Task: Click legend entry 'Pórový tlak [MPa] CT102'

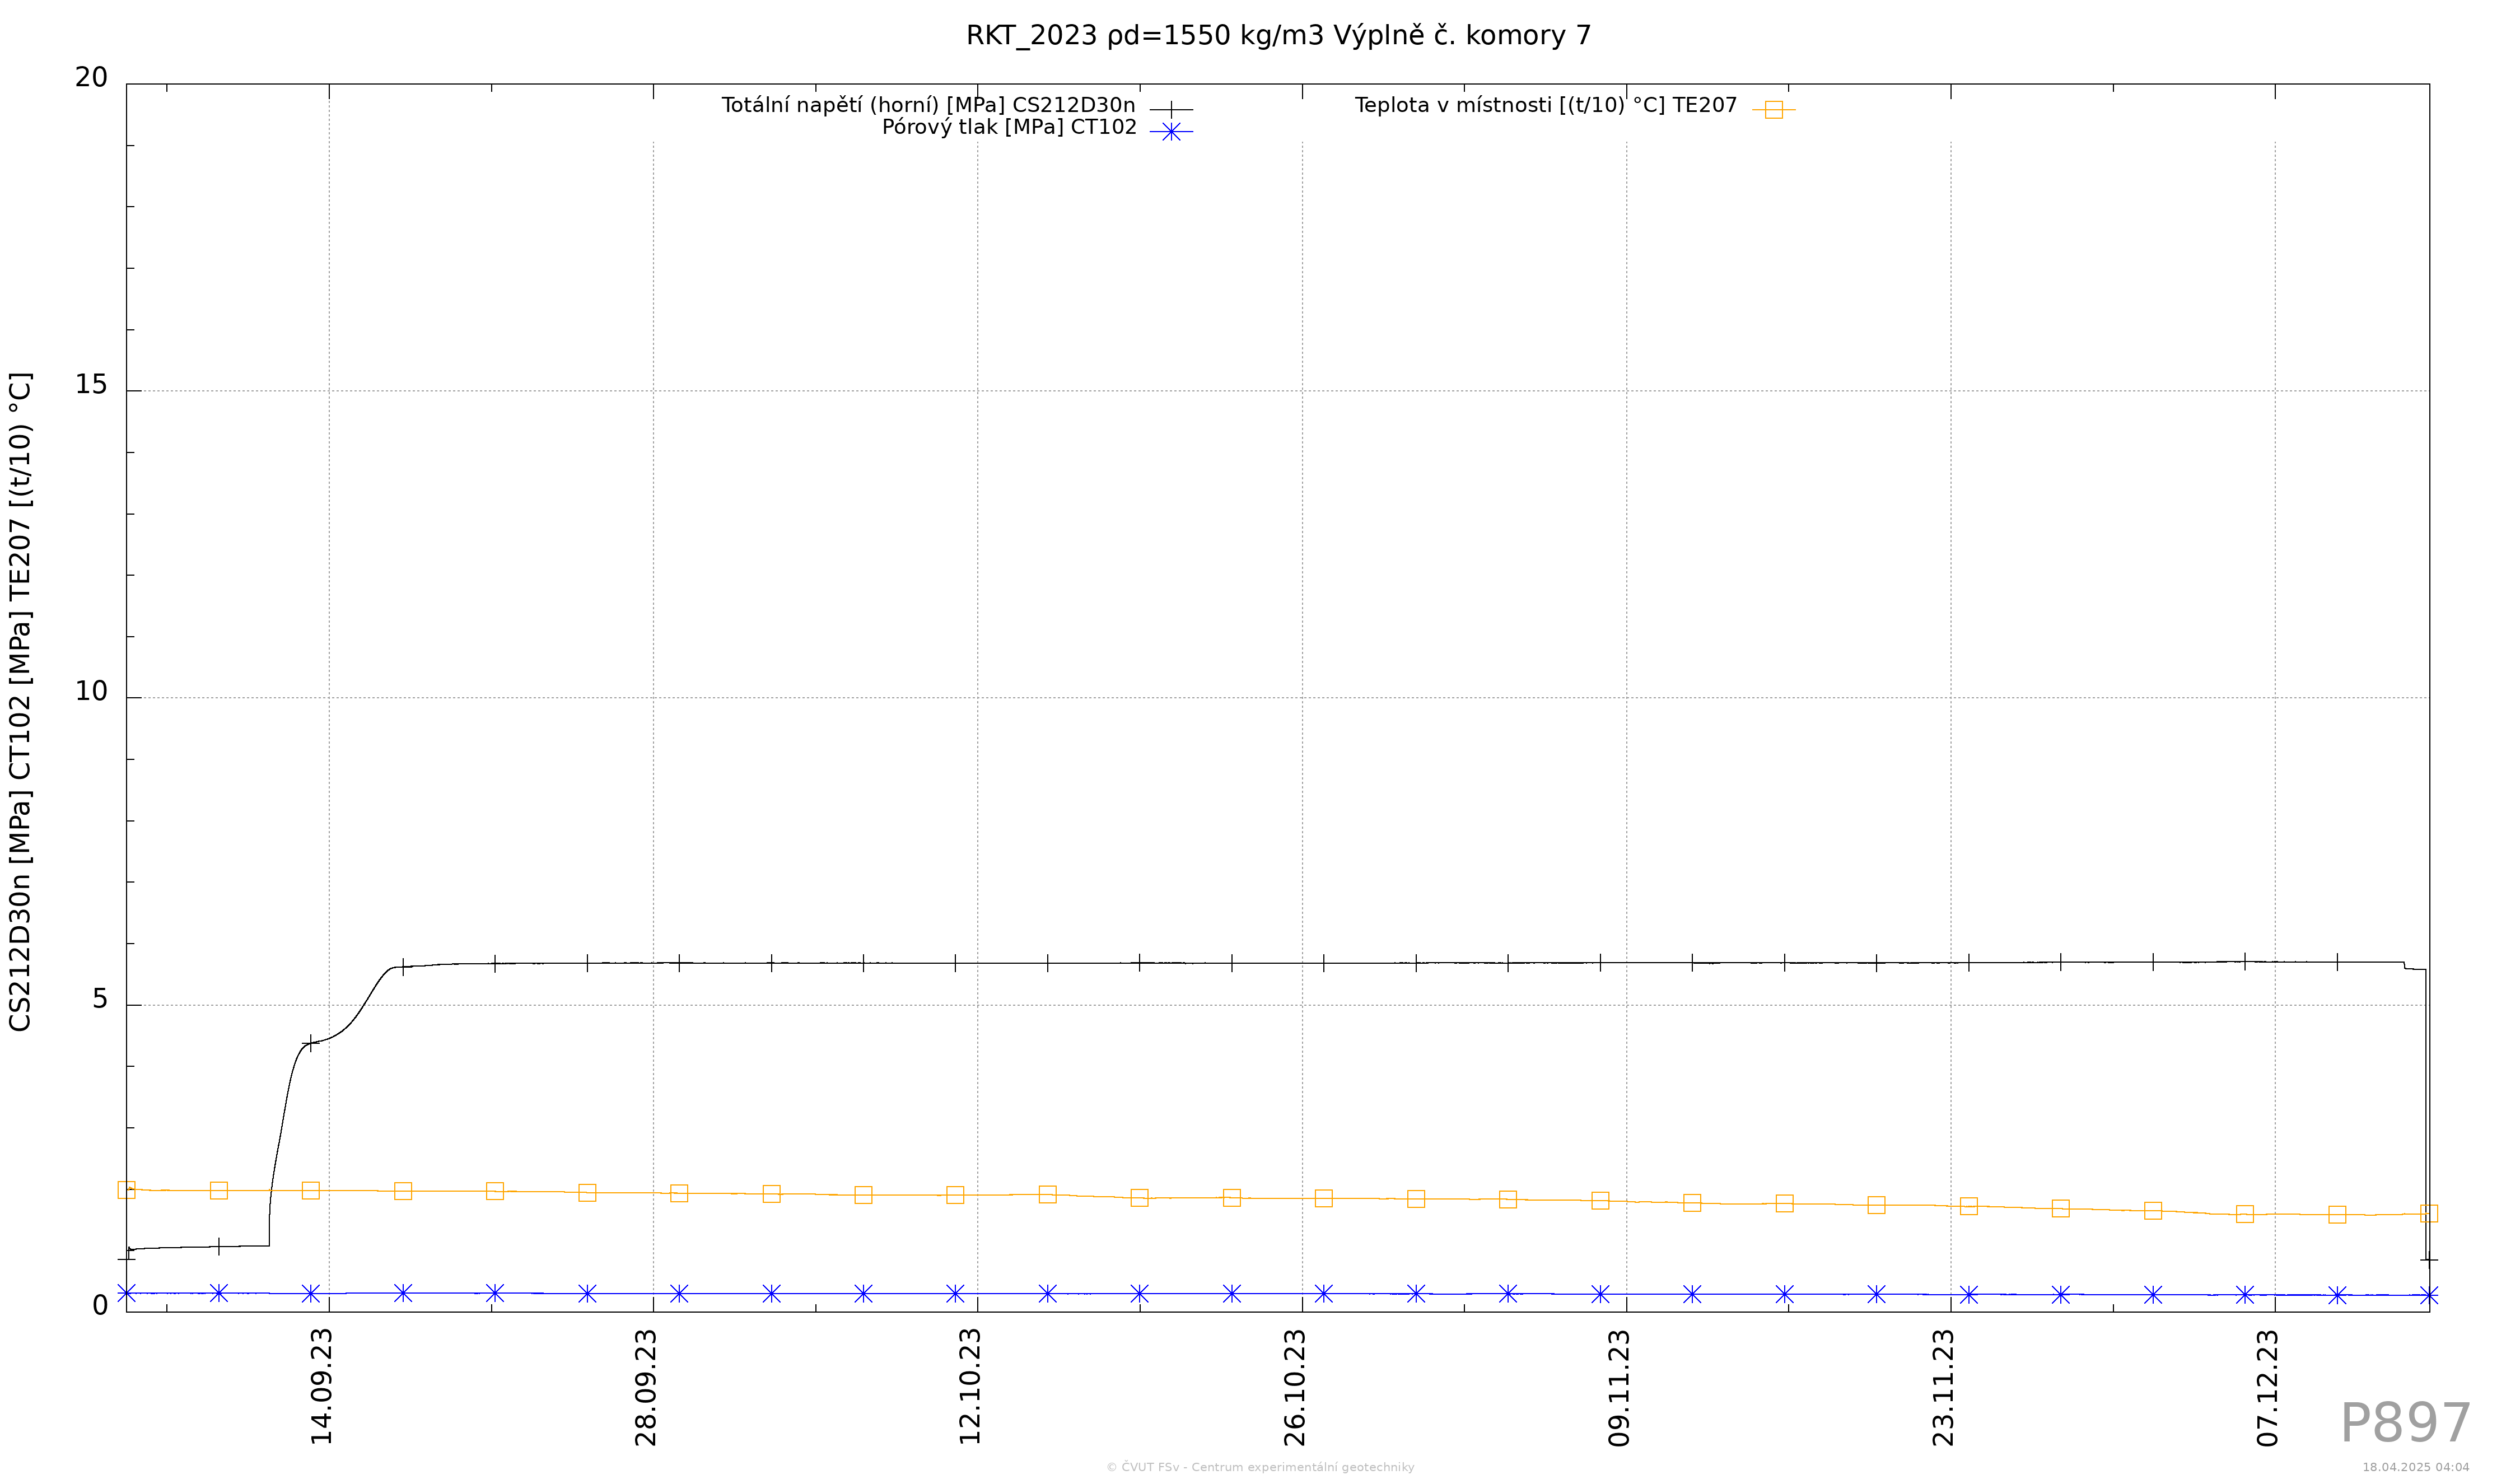Action: click(x=1009, y=128)
